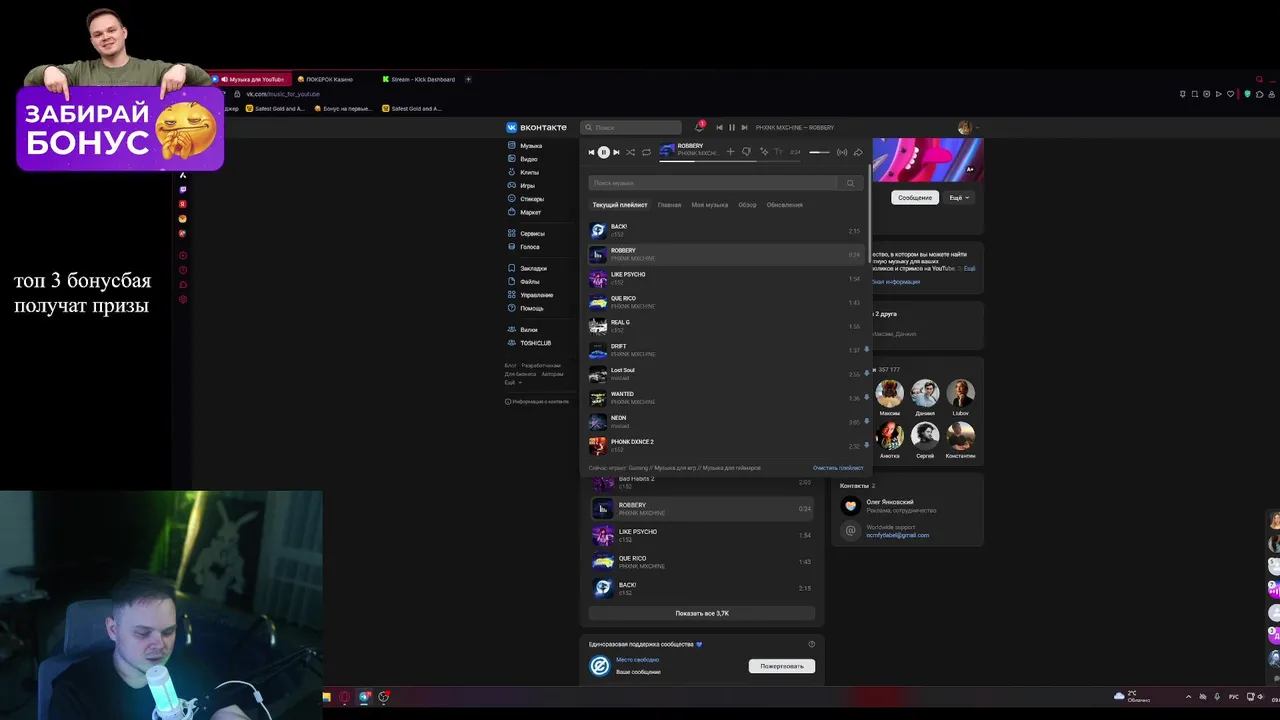Expand the Ещё dropdown beside Сообщение
This screenshot has height=720, width=1280.
pos(959,198)
